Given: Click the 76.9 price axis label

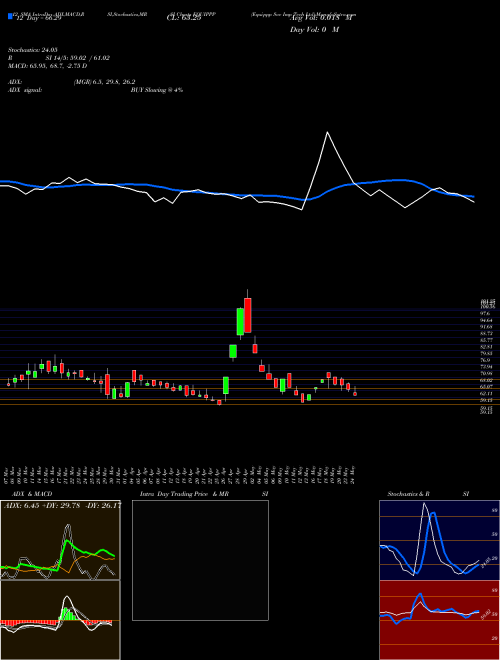Looking at the screenshot, I should tap(485, 360).
